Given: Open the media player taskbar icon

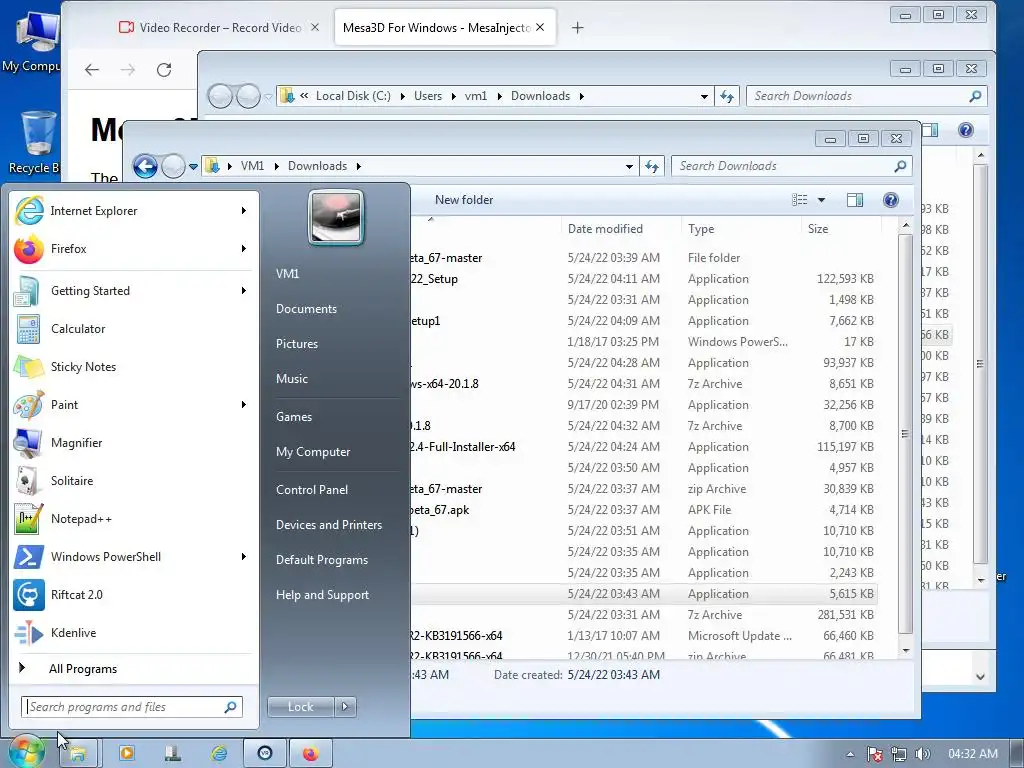Looking at the screenshot, I should click(126, 754).
